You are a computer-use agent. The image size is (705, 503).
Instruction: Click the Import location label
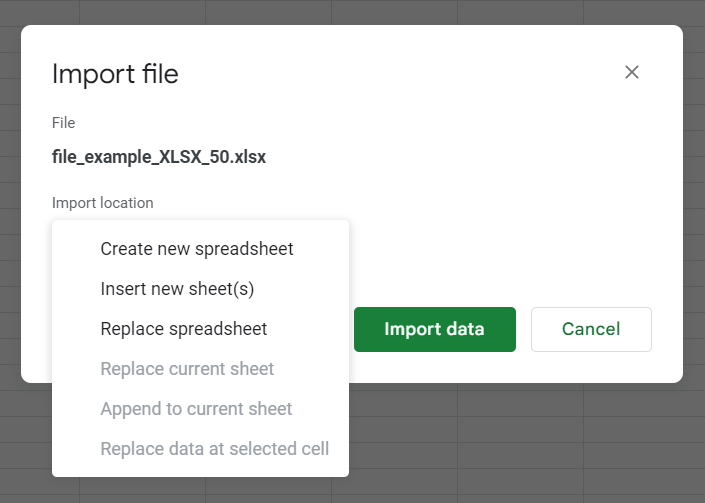103,203
